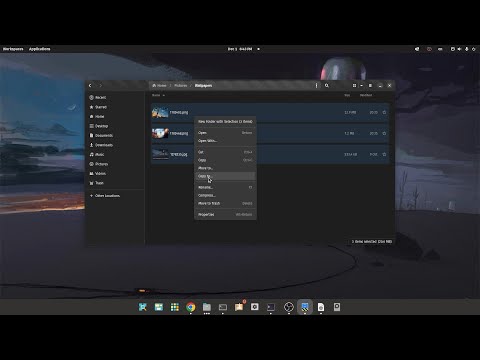The image size is (480, 360).
Task: Open the hamburger main menu
Action: (x=370, y=86)
